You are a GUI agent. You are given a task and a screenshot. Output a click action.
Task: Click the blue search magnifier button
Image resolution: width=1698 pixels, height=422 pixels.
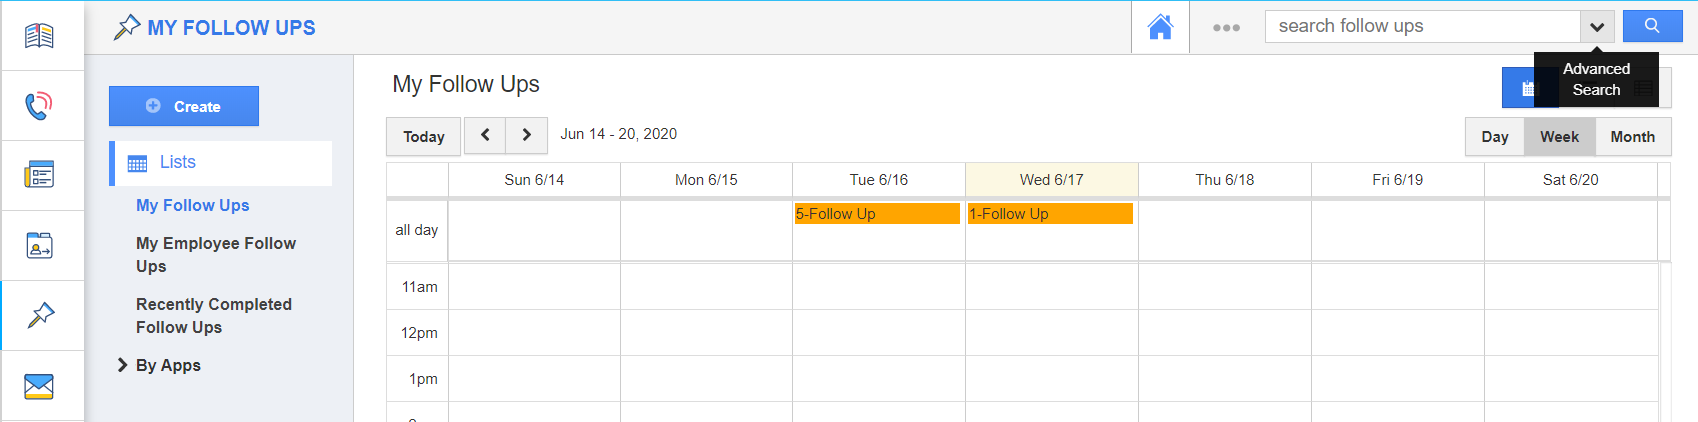tap(1652, 26)
